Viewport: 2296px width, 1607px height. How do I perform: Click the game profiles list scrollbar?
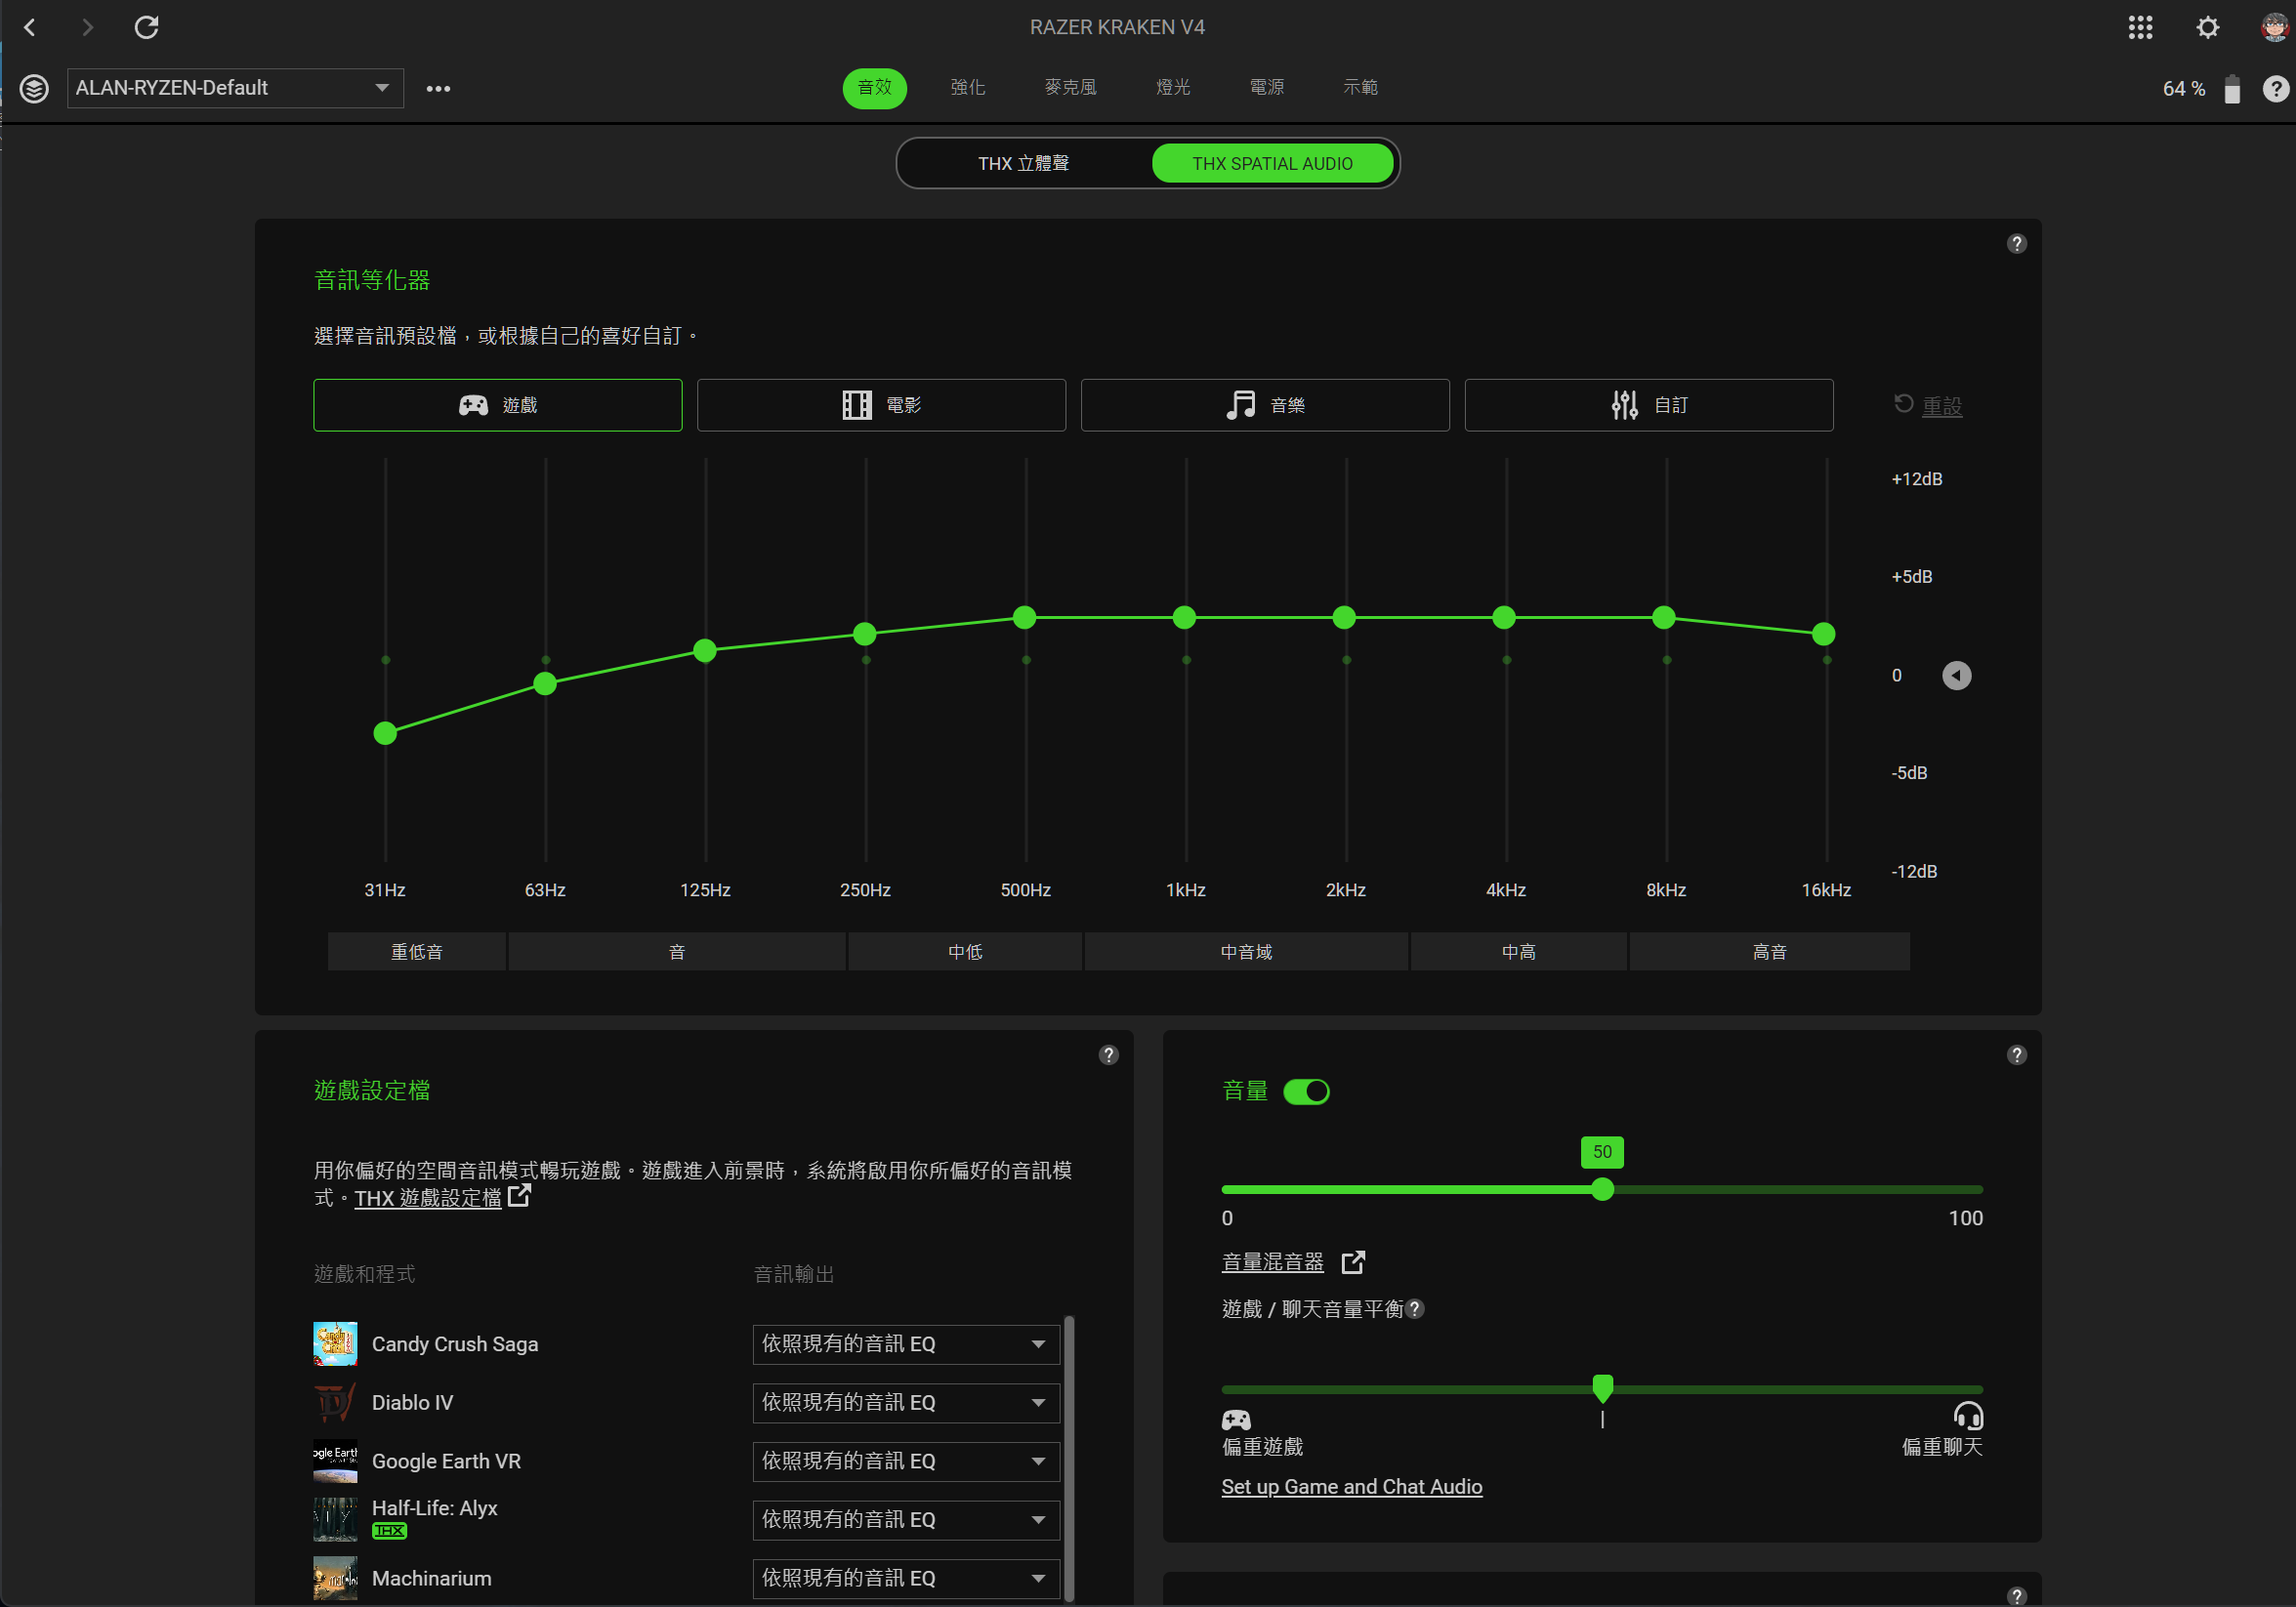tap(1069, 1459)
